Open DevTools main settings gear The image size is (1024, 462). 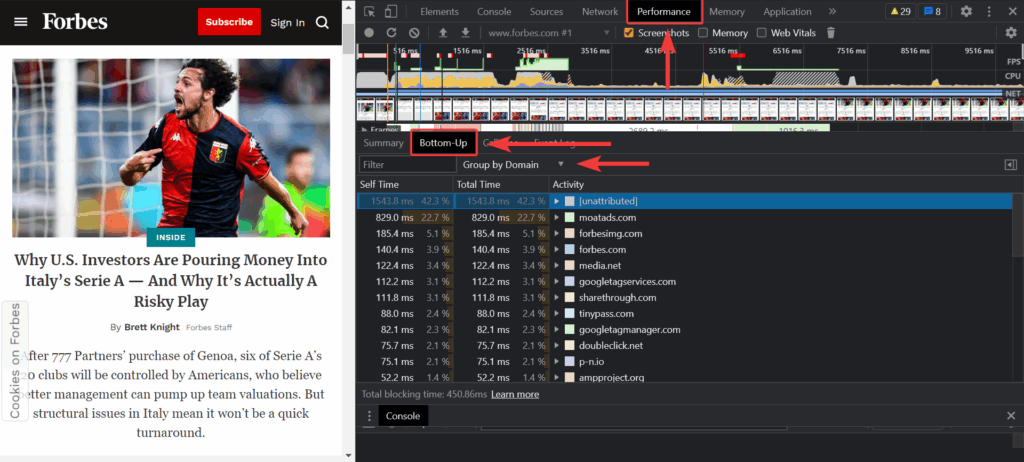coord(966,11)
